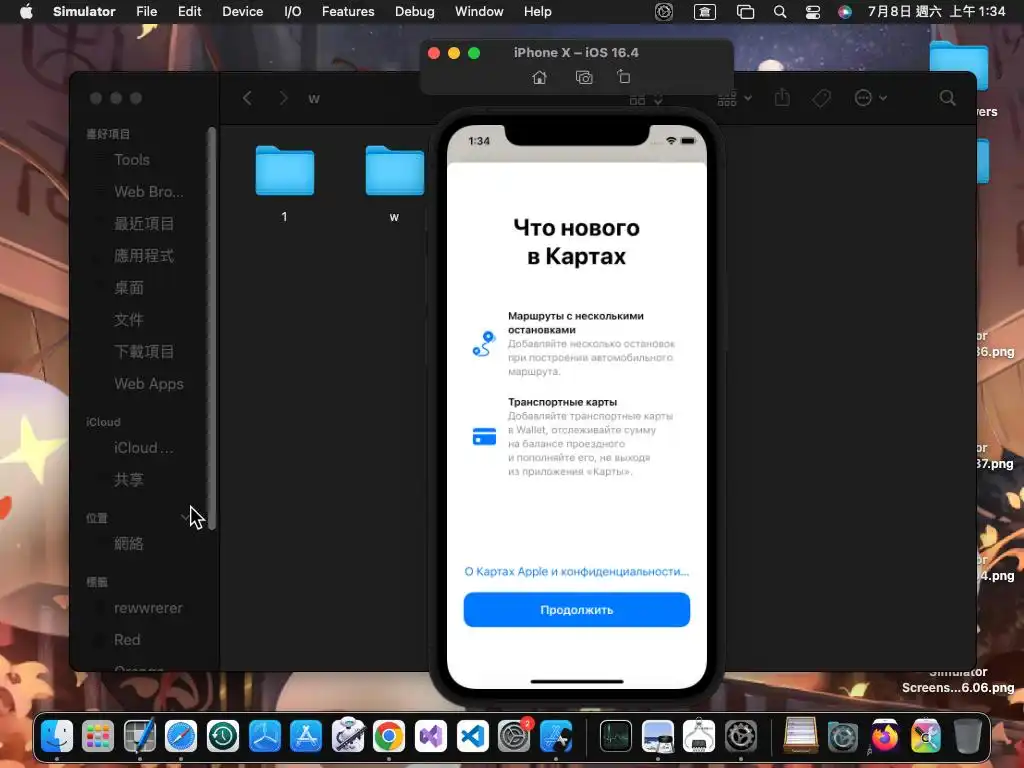
Task: Open the File menu
Action: click(x=146, y=12)
